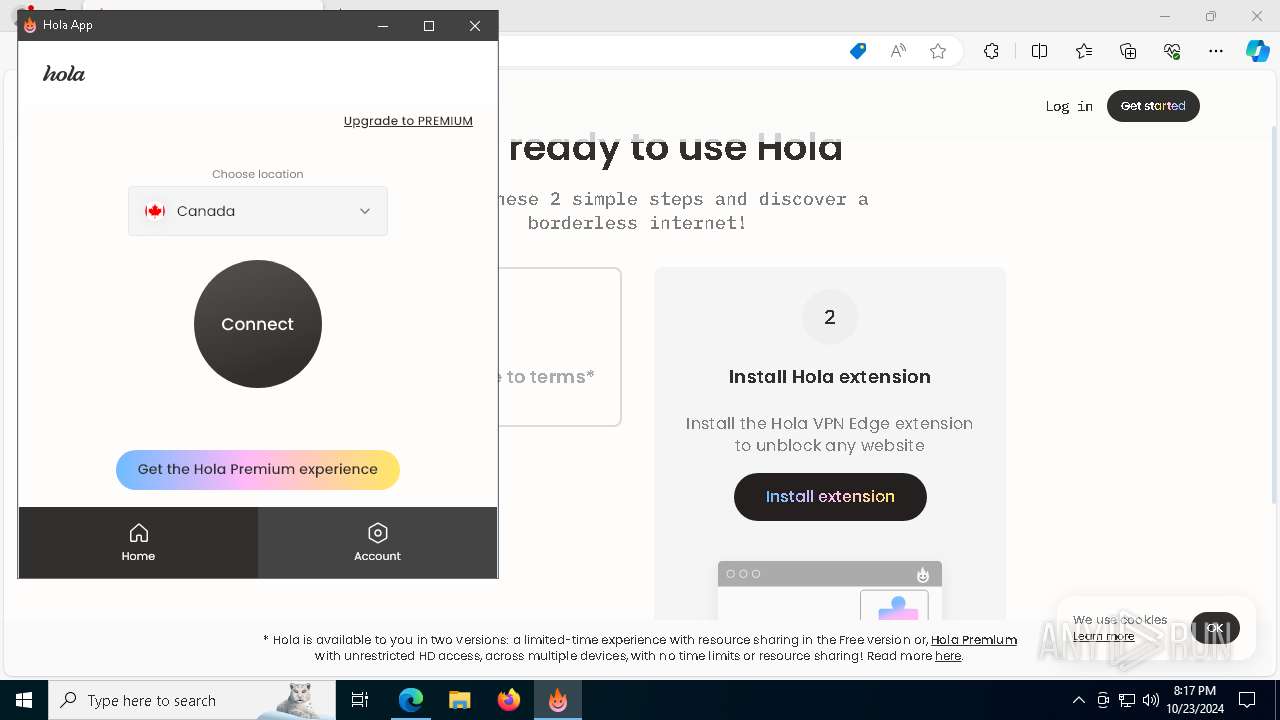Open Firefox from the taskbar
1280x720 pixels.
pyautogui.click(x=509, y=701)
